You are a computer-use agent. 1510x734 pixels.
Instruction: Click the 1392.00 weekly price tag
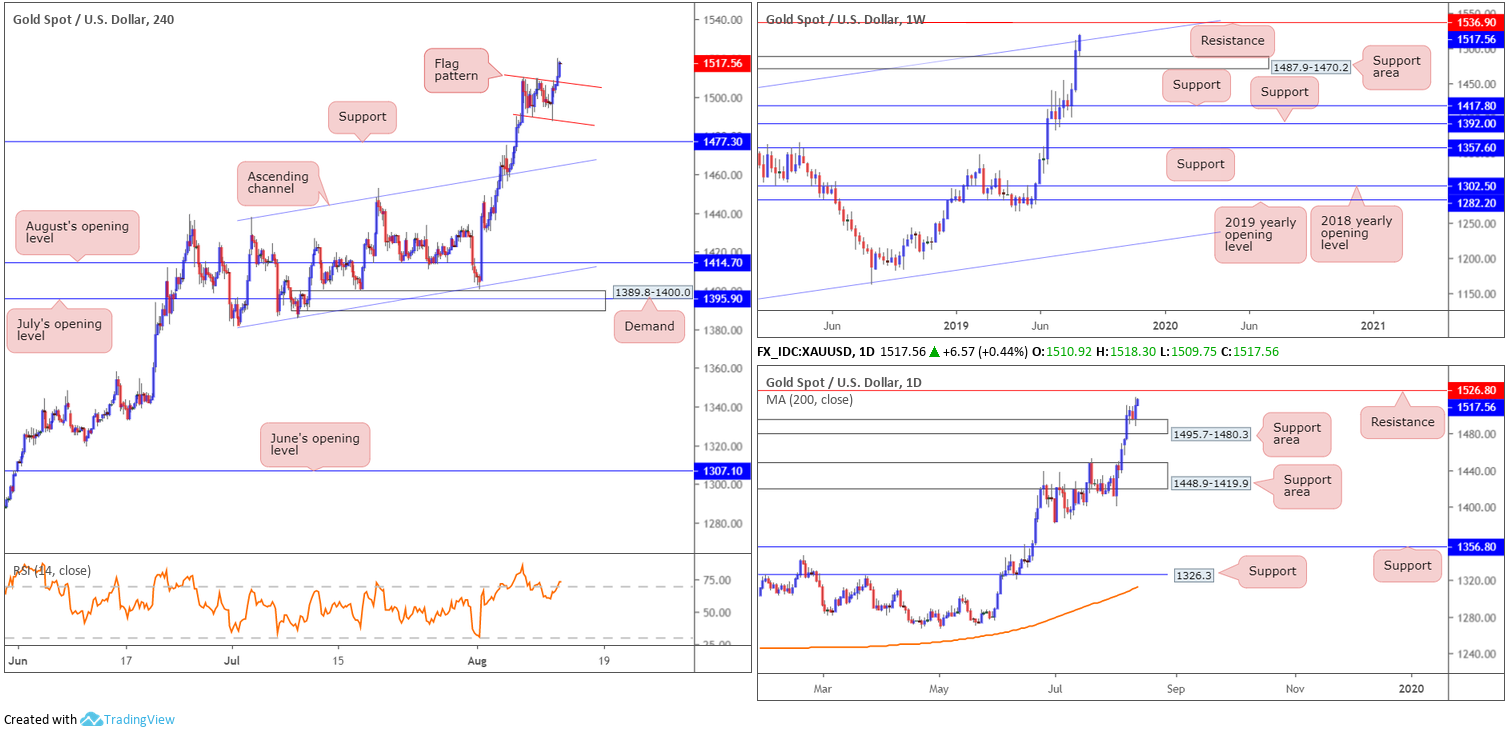point(1476,123)
